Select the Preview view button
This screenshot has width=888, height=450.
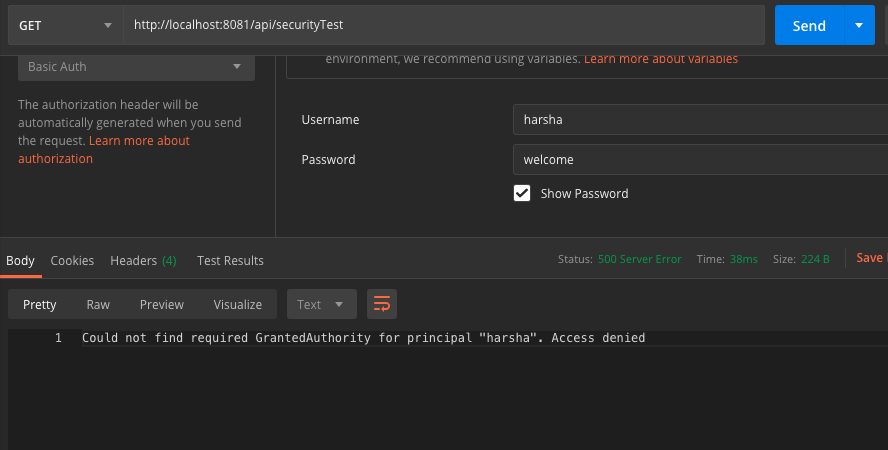coord(162,304)
